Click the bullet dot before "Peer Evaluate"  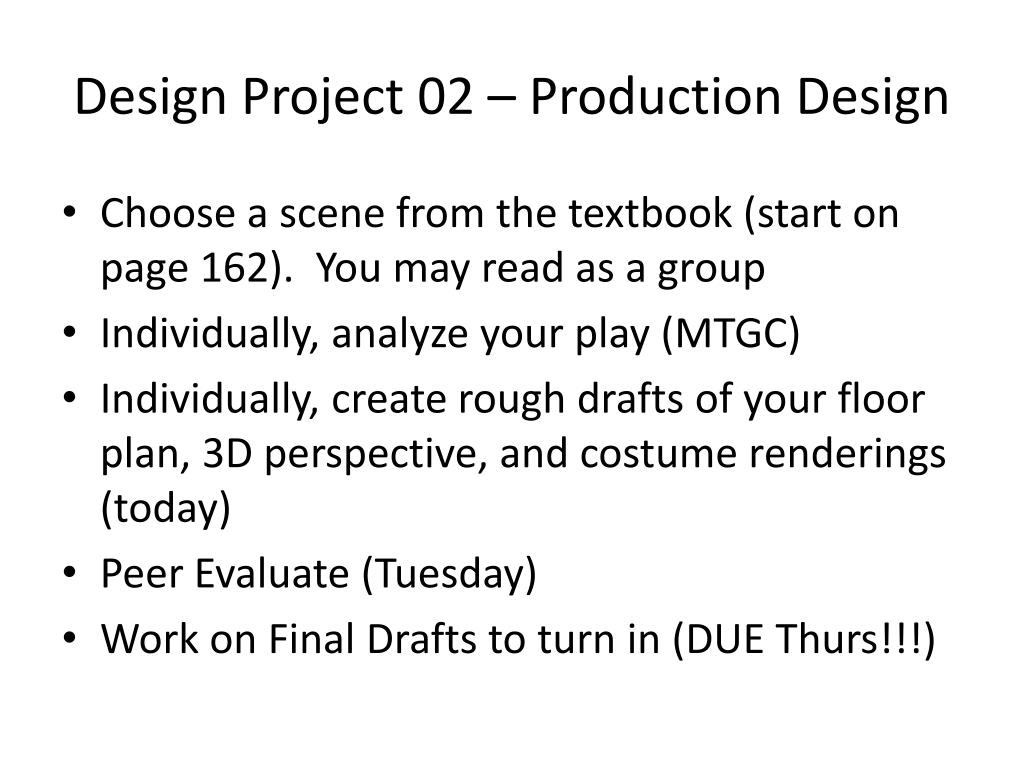70,573
